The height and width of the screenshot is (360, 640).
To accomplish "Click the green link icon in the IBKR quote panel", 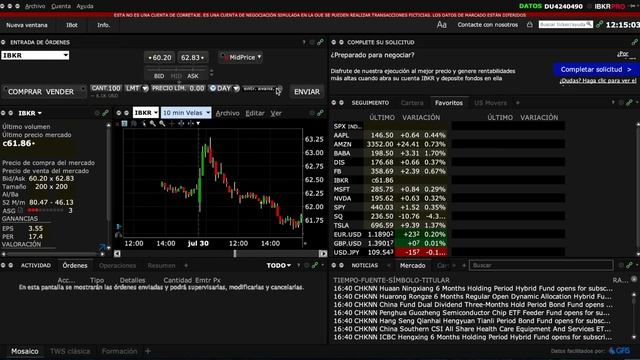I will click(x=105, y=113).
